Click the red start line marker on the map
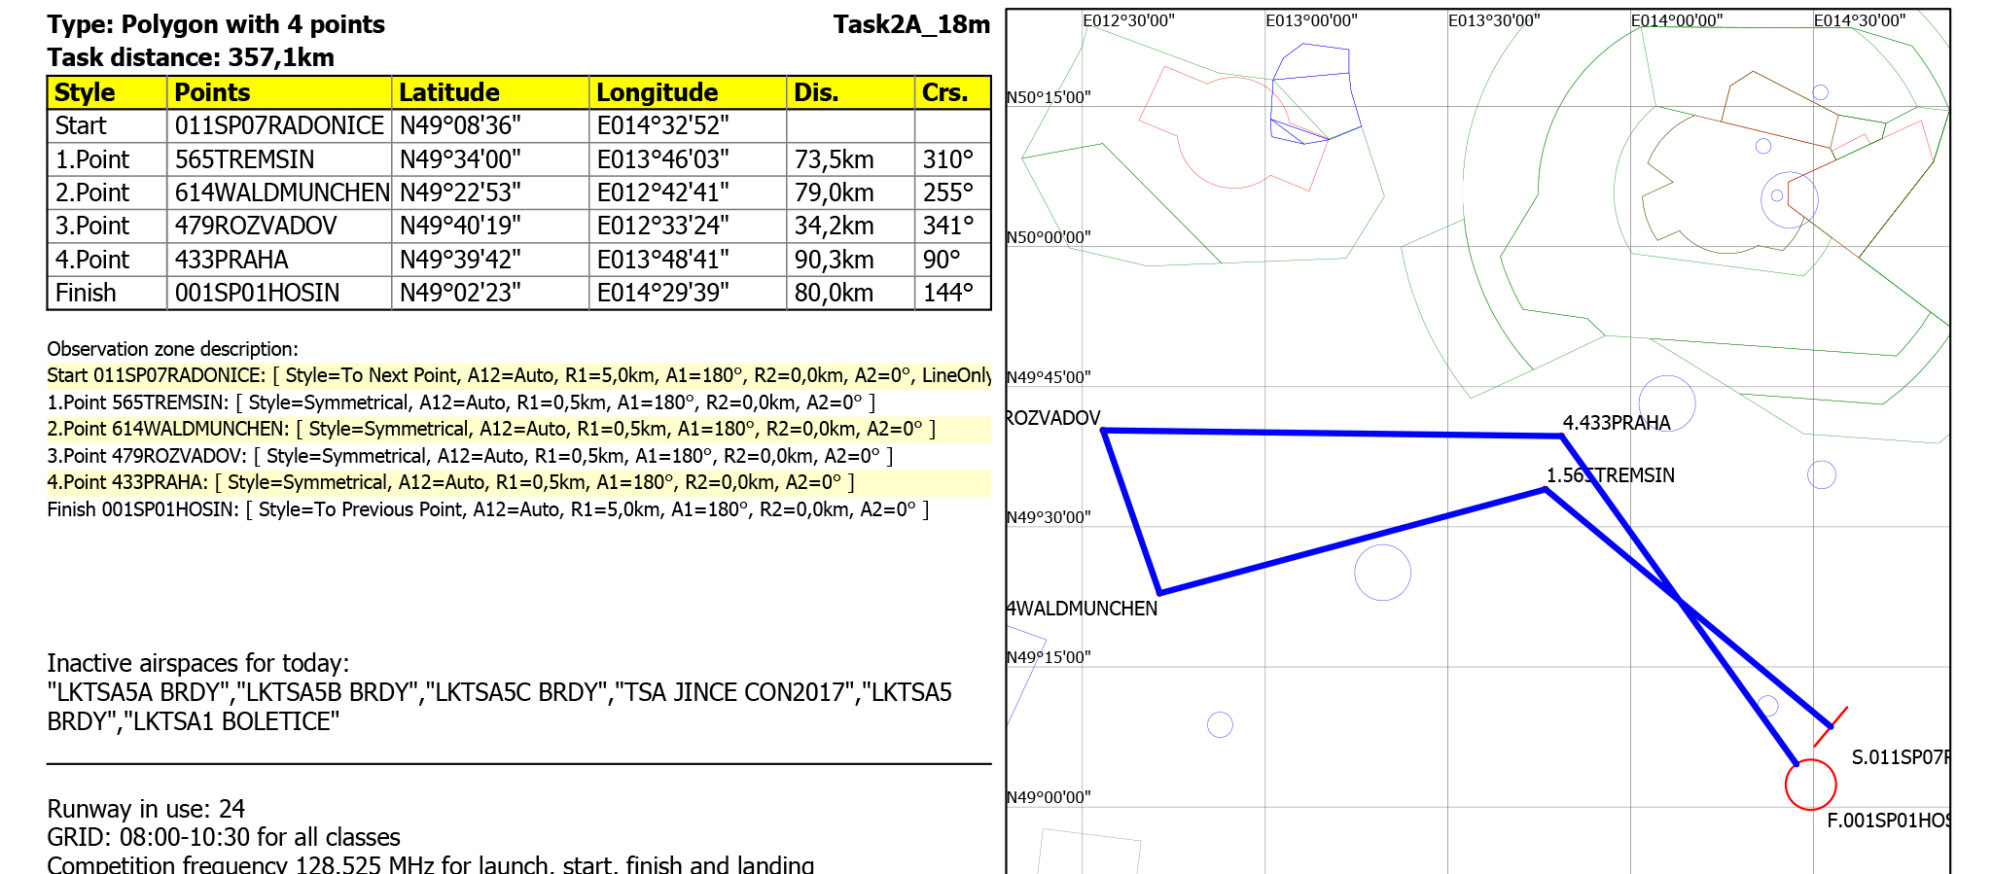Viewport: 1992px width, 874px height. (x=1830, y=726)
